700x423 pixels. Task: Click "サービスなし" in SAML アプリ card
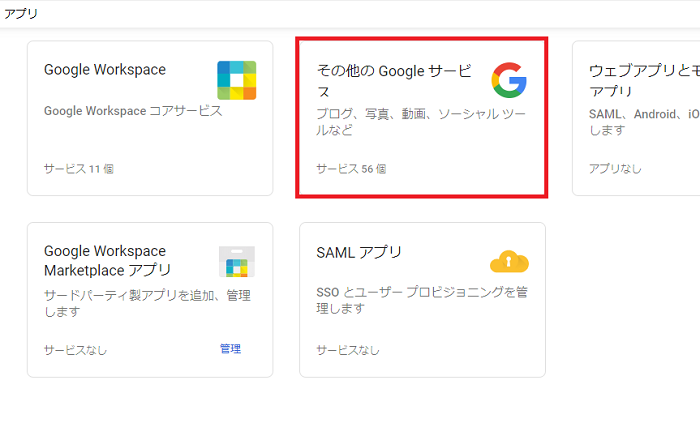pyautogui.click(x=348, y=350)
